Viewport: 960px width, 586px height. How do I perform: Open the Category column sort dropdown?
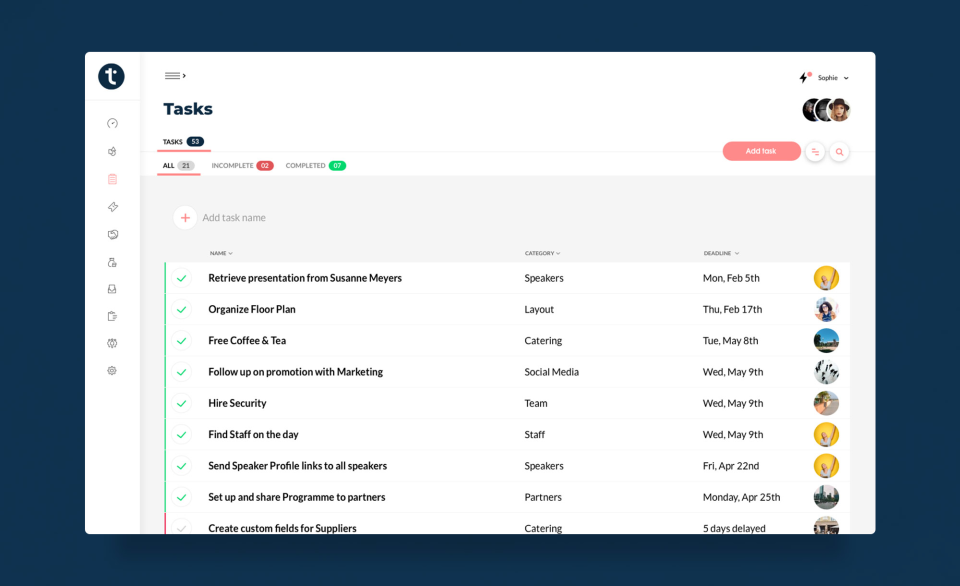click(x=542, y=253)
